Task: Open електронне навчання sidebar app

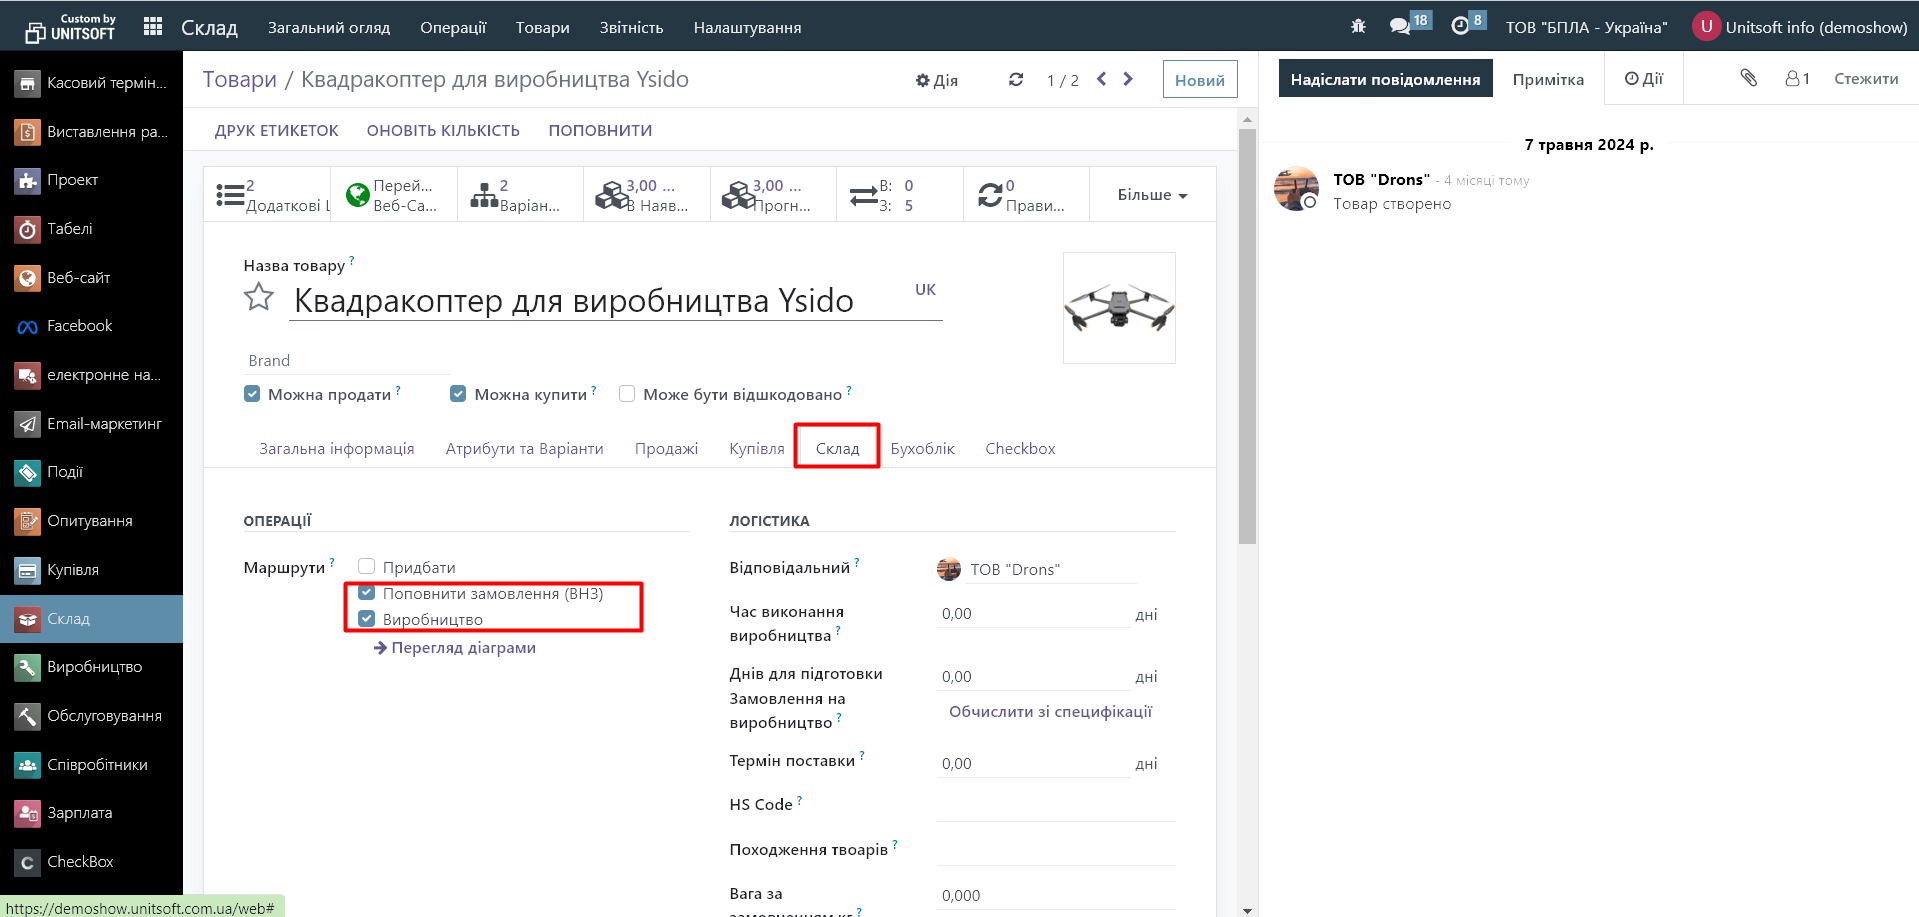Action: point(91,375)
